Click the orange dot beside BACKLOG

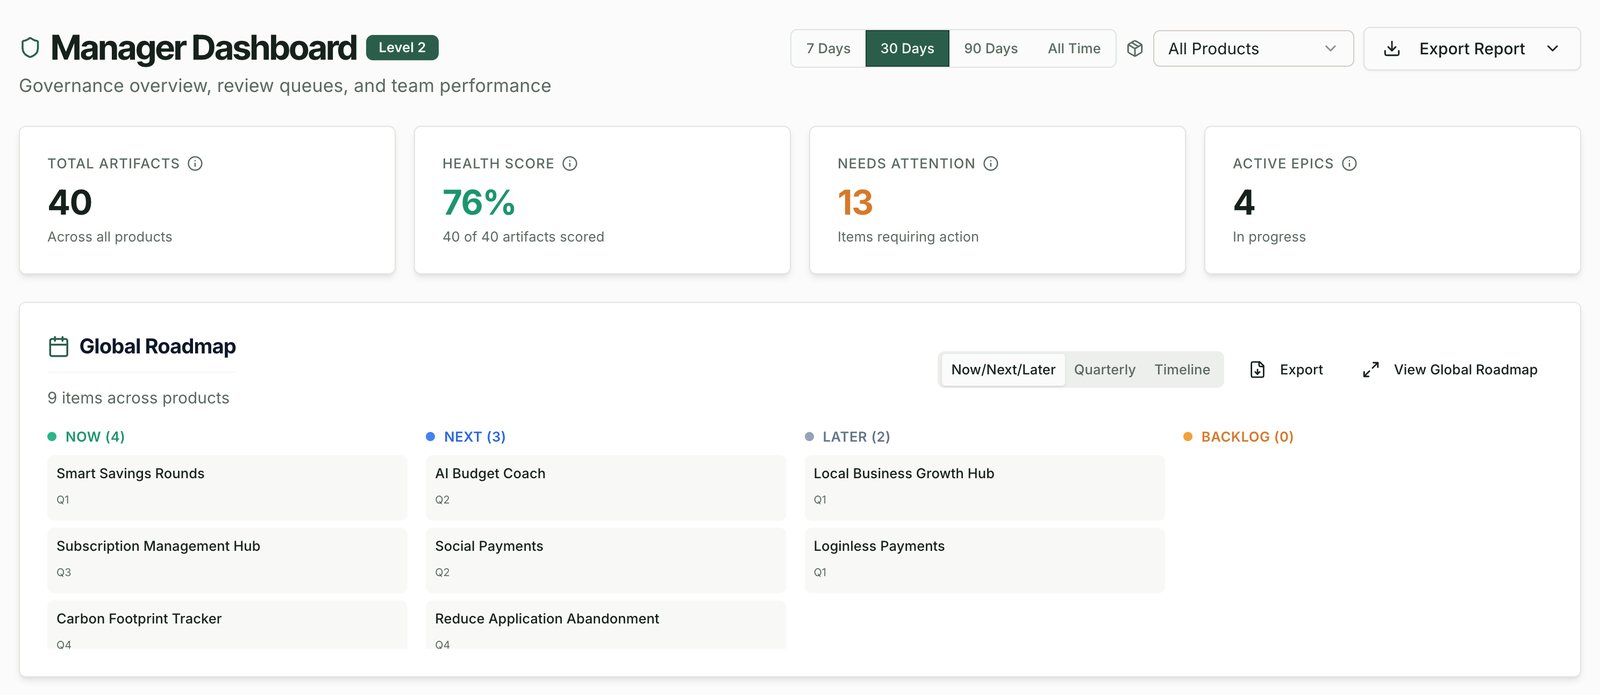click(1188, 436)
